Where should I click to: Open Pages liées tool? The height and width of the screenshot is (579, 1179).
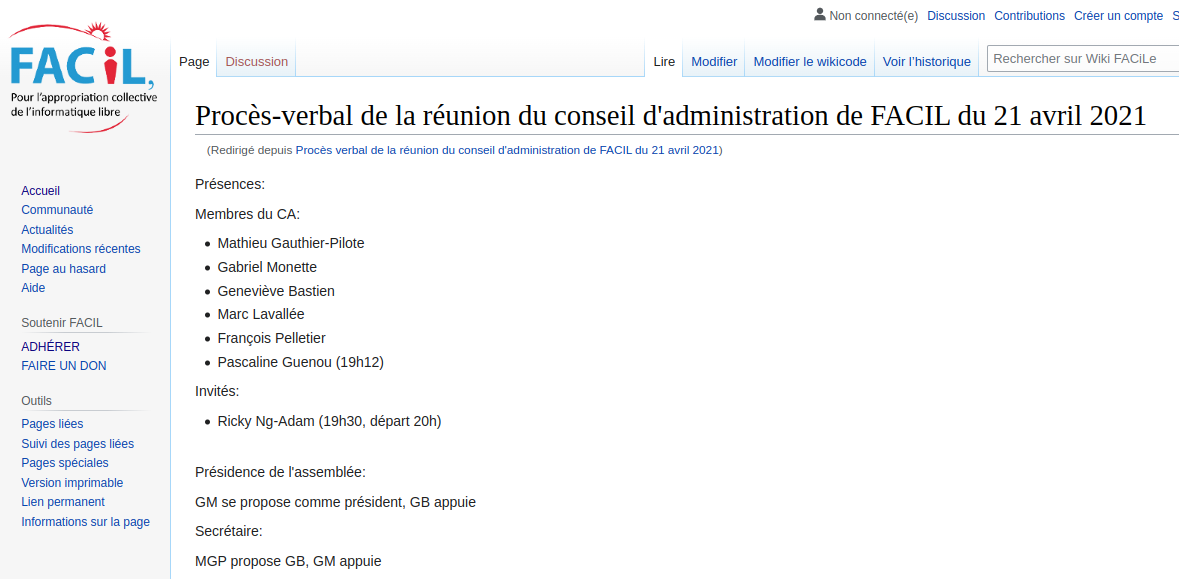click(52, 424)
